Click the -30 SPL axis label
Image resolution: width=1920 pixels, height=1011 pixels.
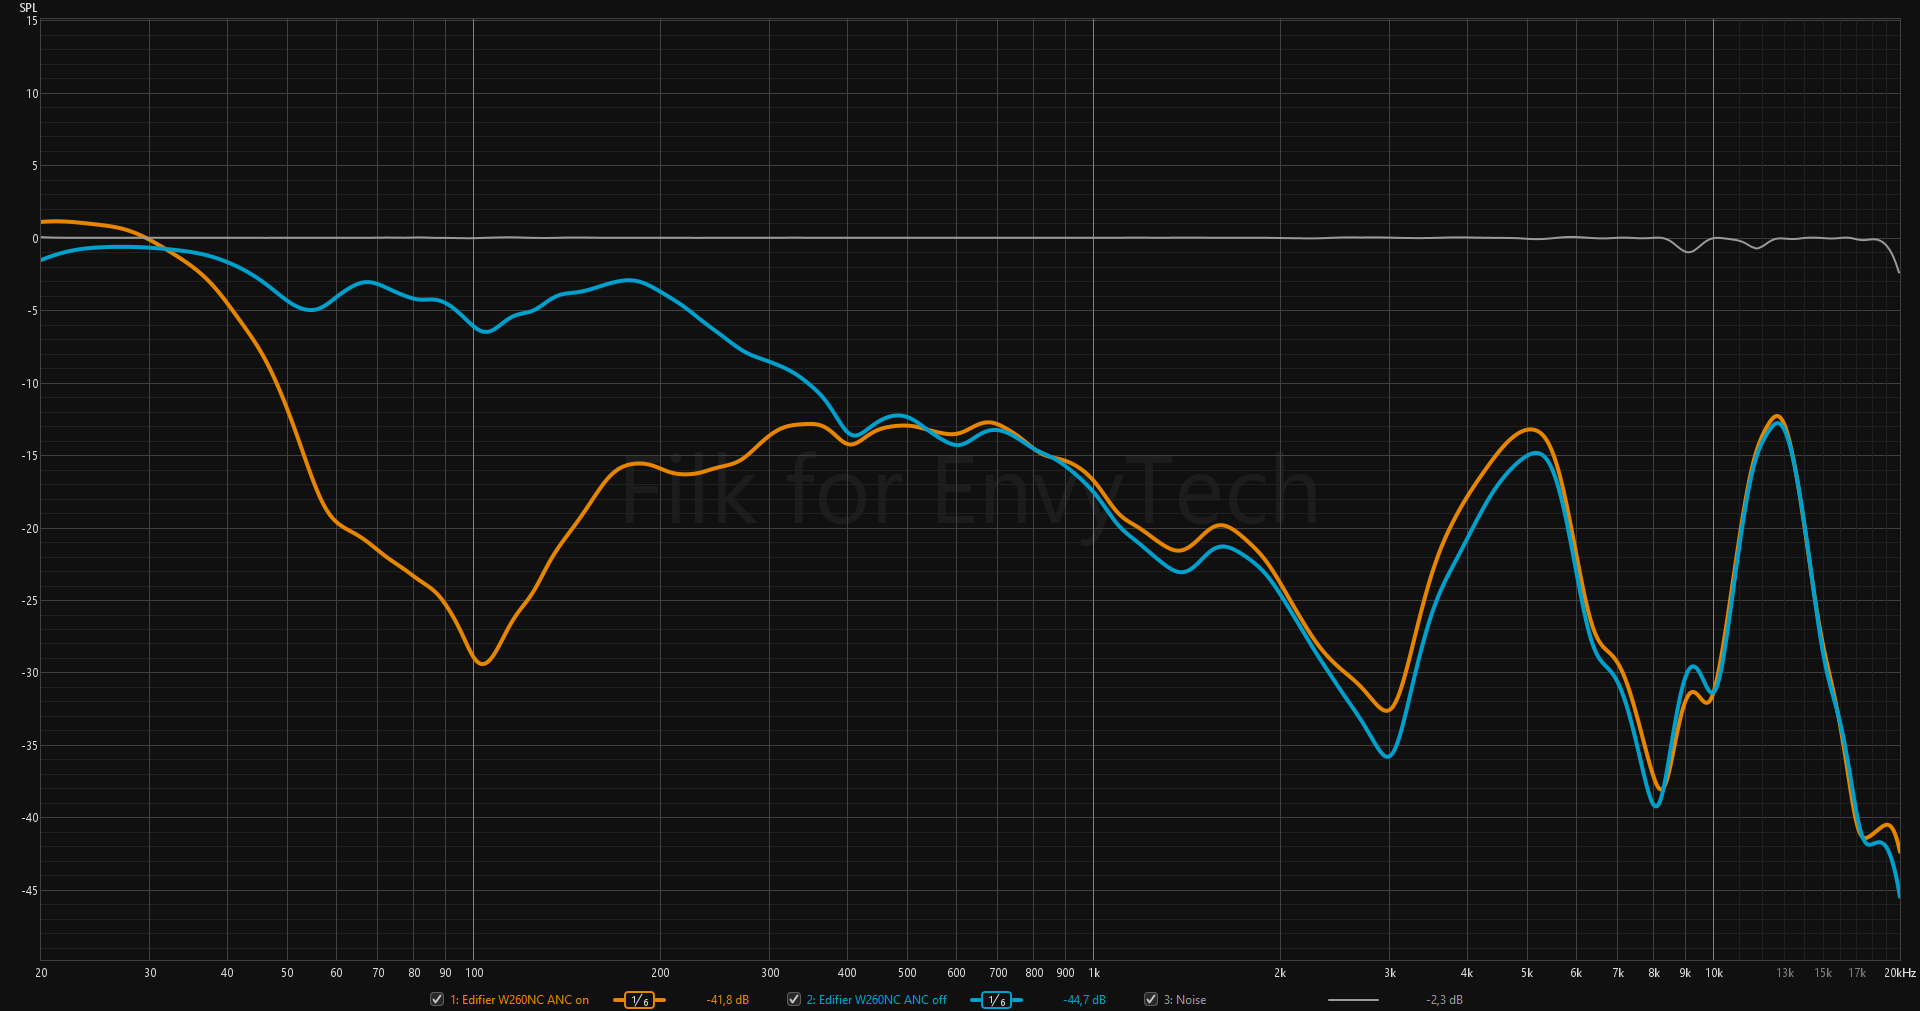tap(31, 673)
